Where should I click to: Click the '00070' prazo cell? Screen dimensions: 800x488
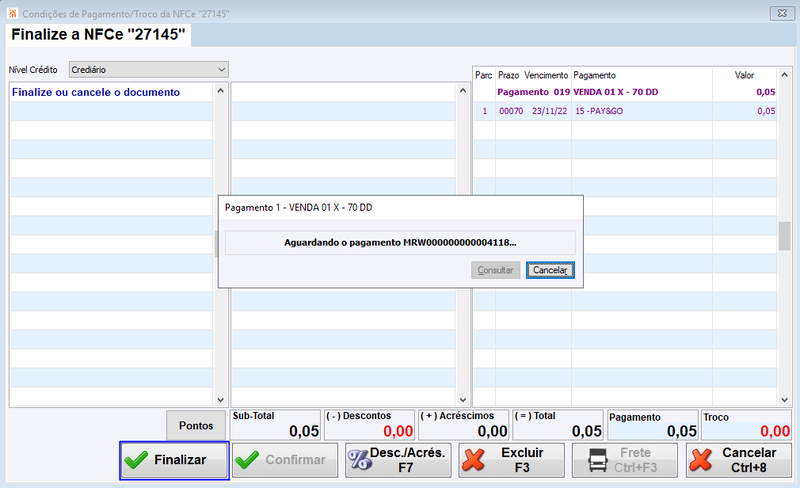pyautogui.click(x=511, y=111)
